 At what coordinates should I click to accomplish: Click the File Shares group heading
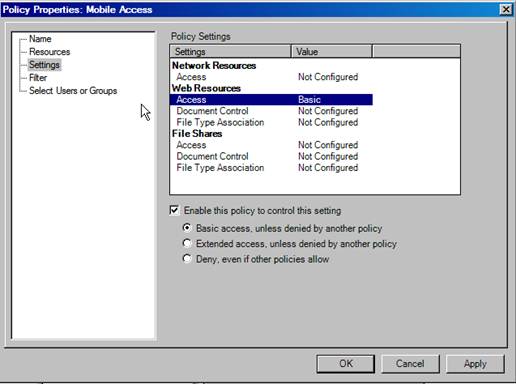197,134
